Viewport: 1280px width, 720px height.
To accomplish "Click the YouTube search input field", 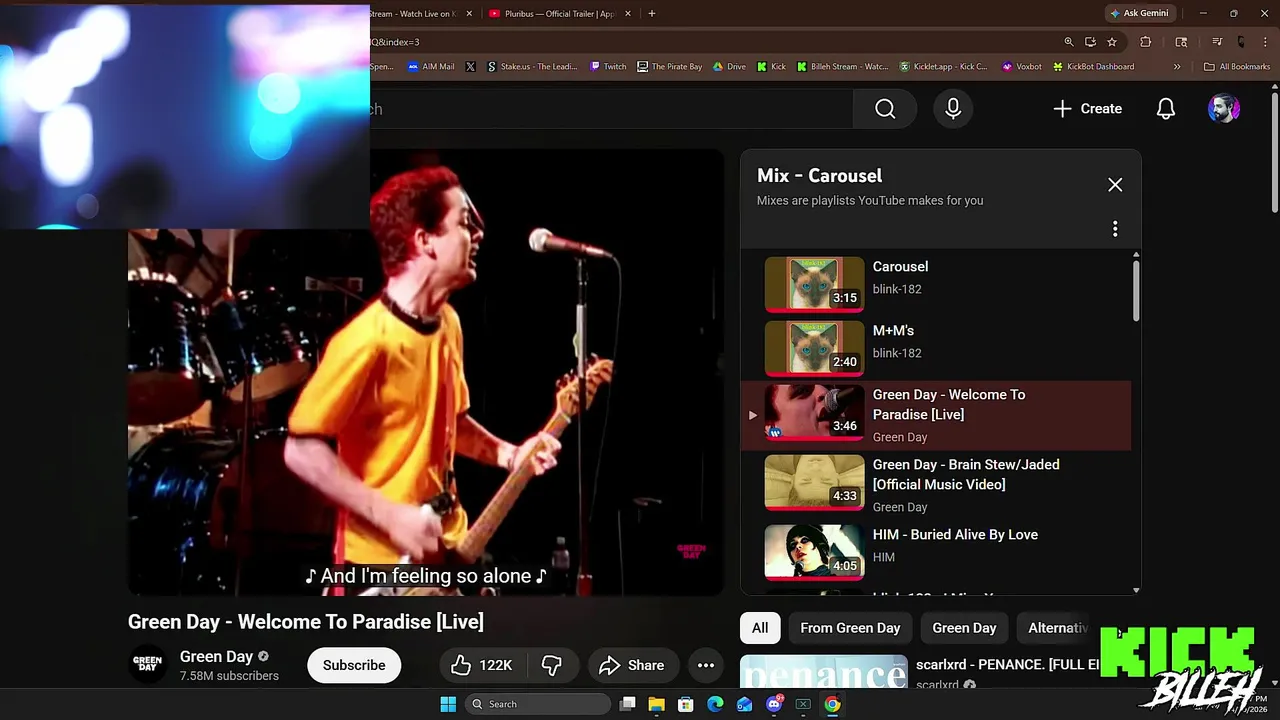I will pos(611,109).
